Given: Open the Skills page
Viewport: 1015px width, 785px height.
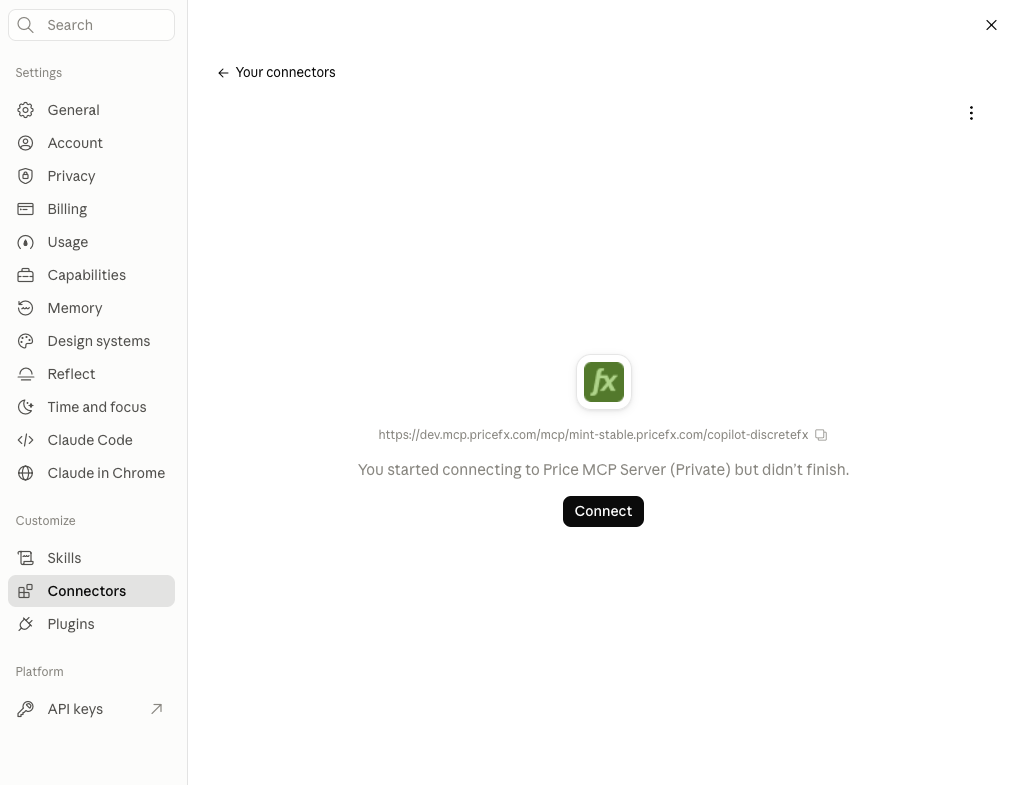Looking at the screenshot, I should coord(91,558).
